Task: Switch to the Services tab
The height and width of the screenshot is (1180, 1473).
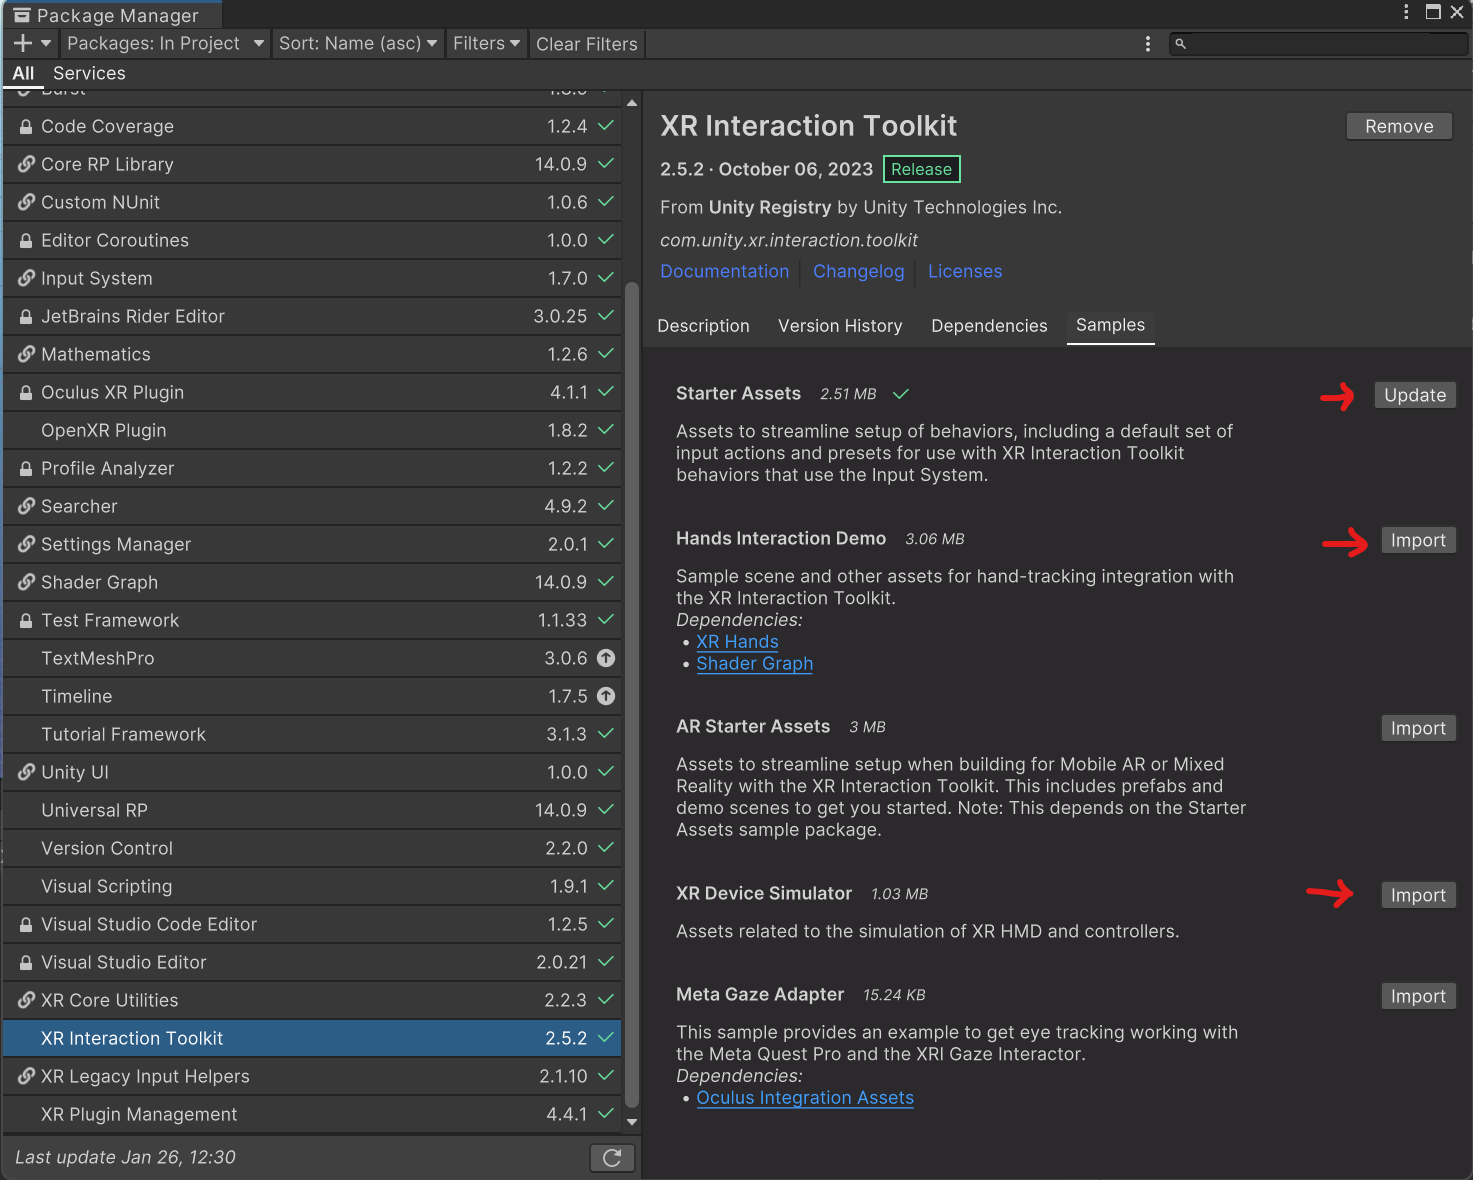Action: [89, 73]
